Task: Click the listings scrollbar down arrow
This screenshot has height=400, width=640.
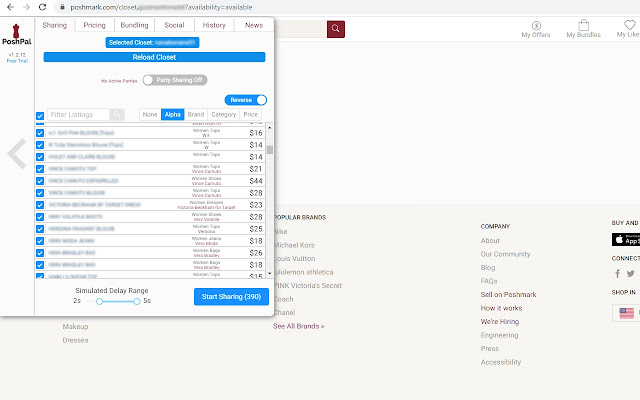Action: 269,273
